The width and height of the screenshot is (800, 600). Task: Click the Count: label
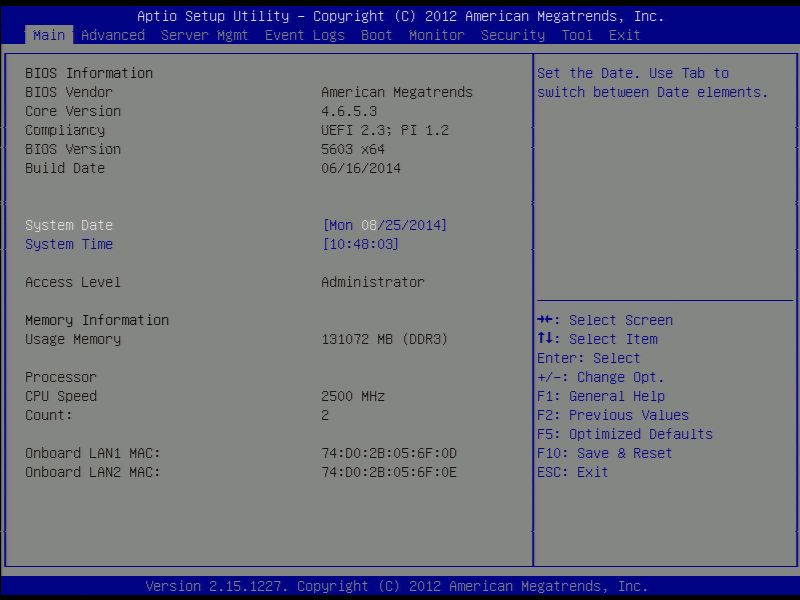48,415
